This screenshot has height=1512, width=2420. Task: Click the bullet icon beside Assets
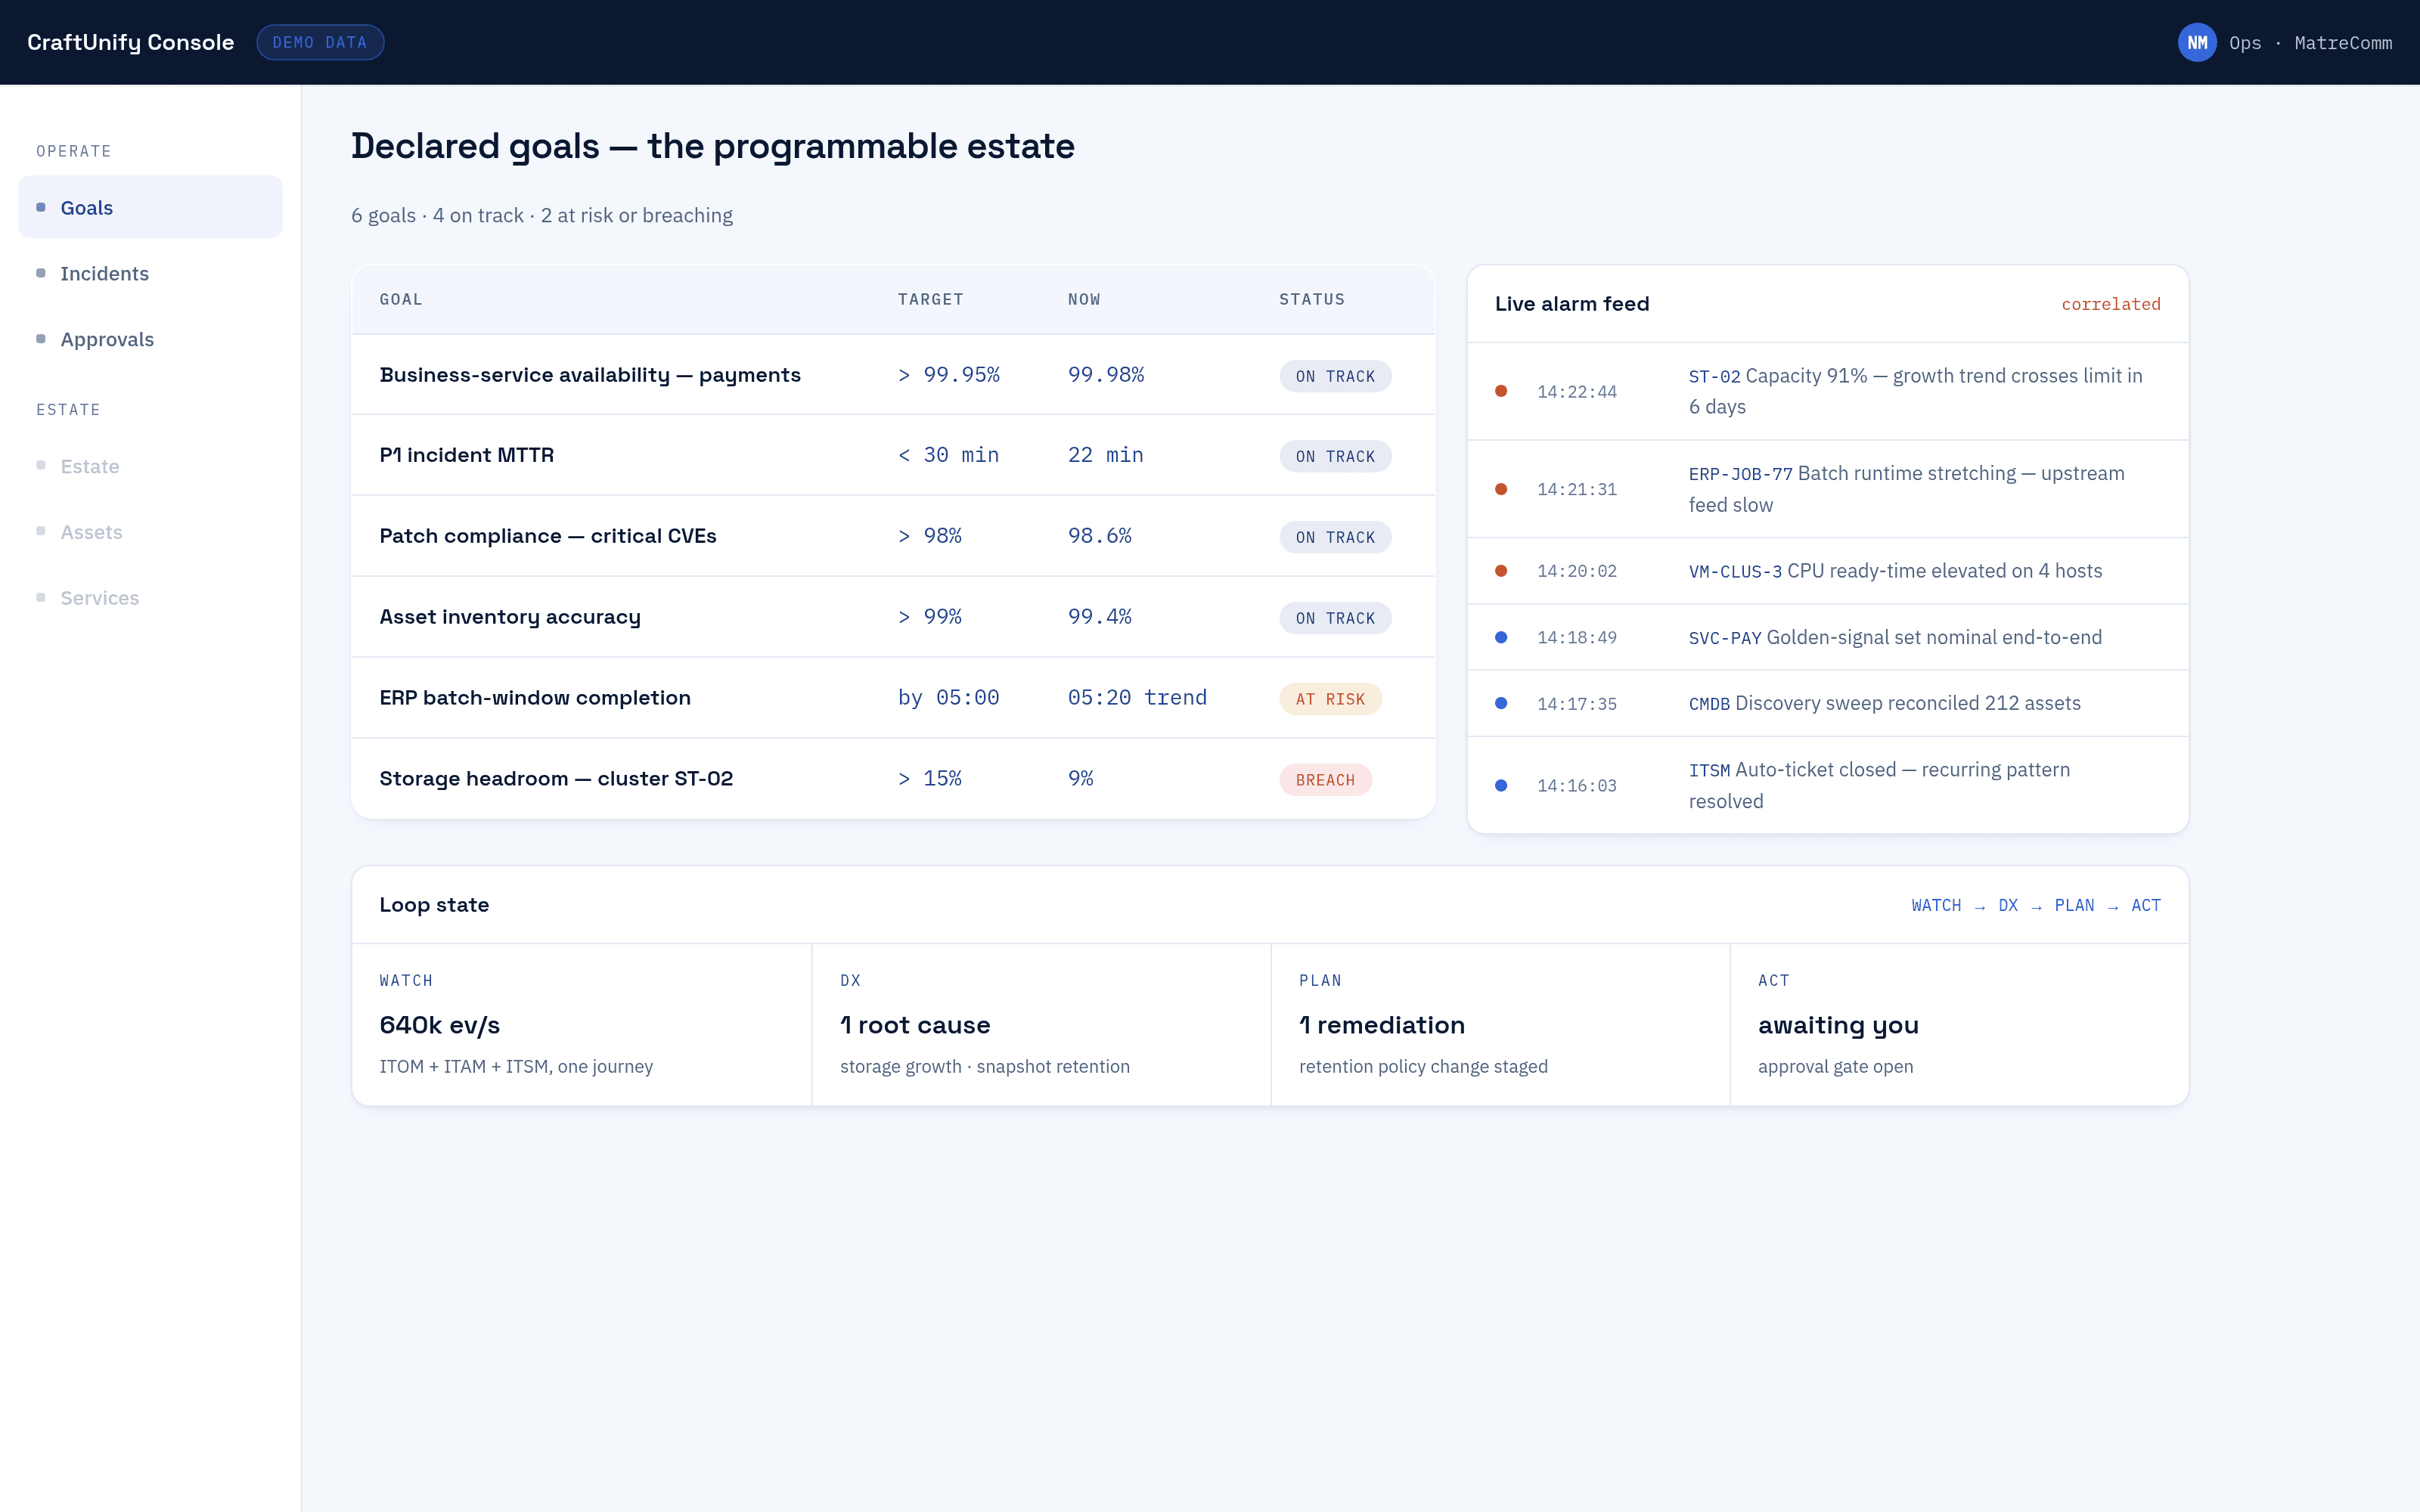(41, 531)
